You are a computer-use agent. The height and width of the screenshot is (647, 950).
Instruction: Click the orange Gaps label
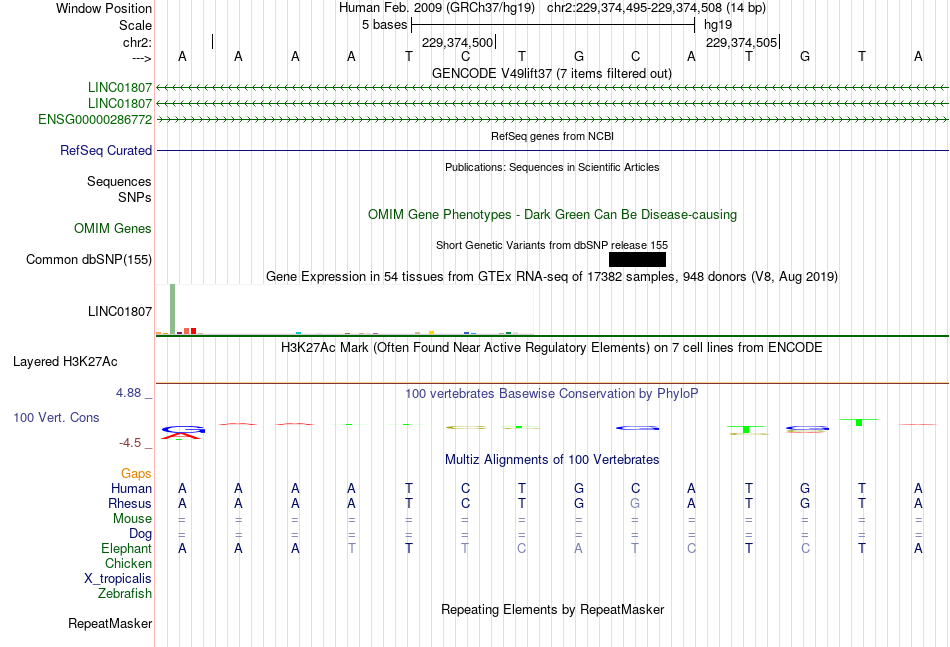click(136, 473)
